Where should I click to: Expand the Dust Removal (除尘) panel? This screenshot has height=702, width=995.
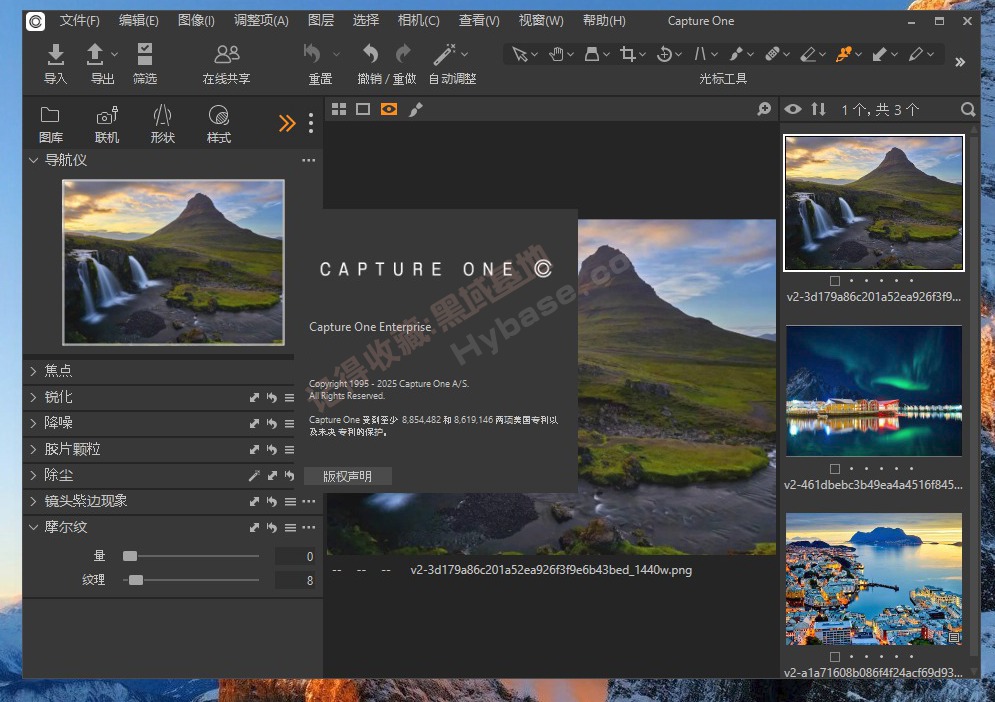point(33,475)
